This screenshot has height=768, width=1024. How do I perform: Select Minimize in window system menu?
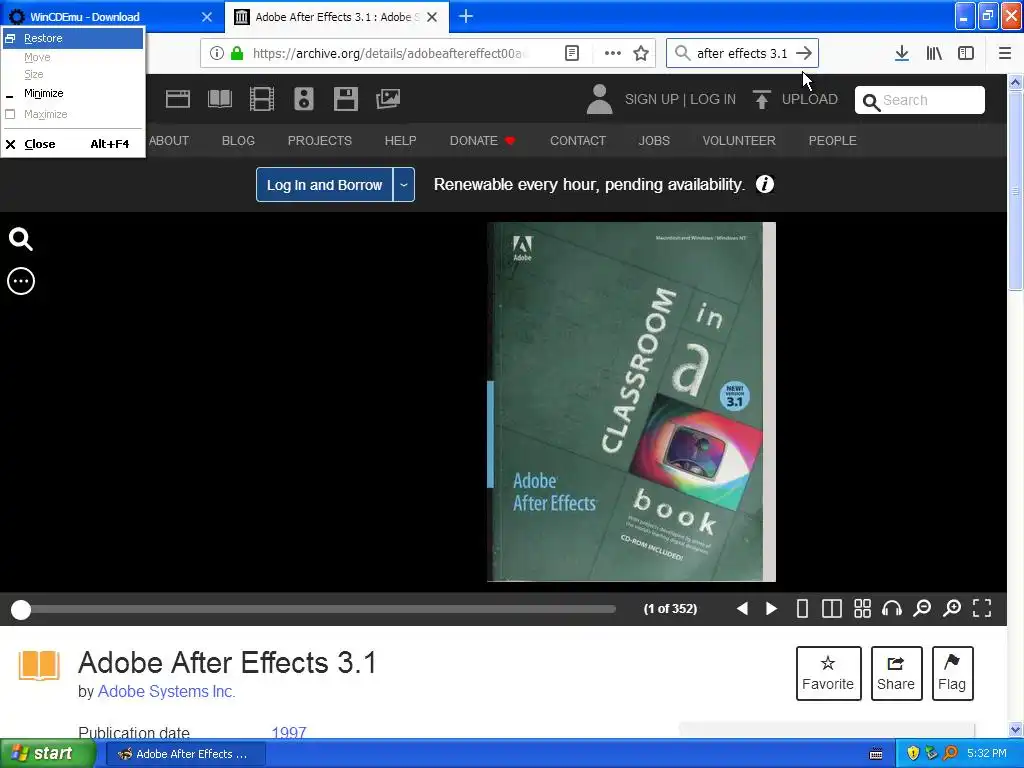(x=72, y=93)
